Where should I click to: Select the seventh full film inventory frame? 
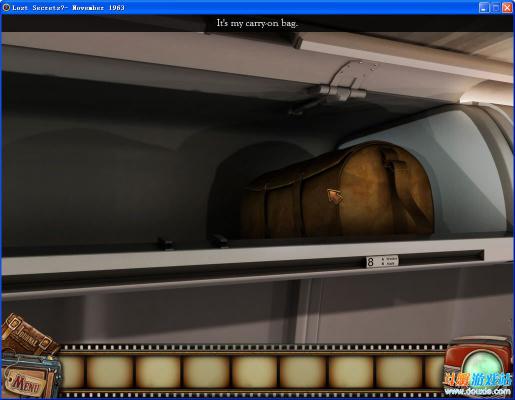click(x=399, y=372)
